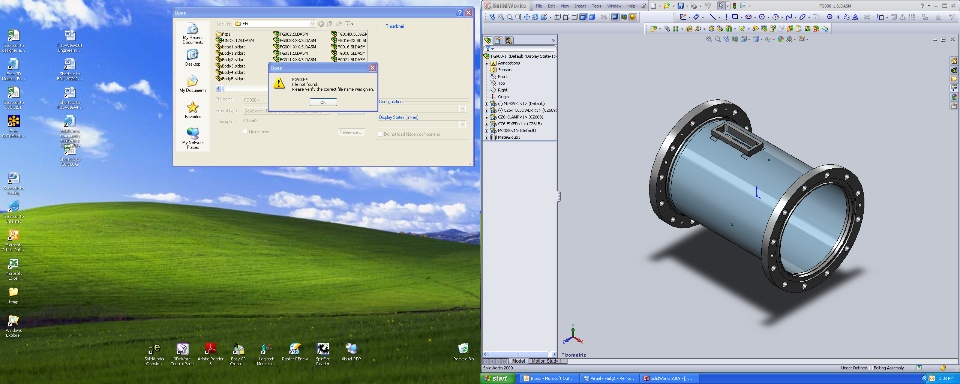
Task: Click the Windows Start button
Action: (497, 378)
